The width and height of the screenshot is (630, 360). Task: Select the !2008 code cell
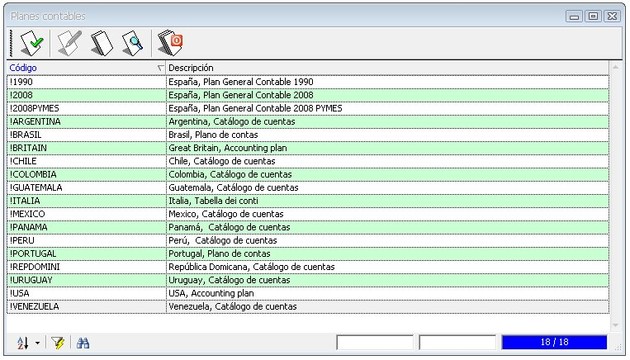86,95
